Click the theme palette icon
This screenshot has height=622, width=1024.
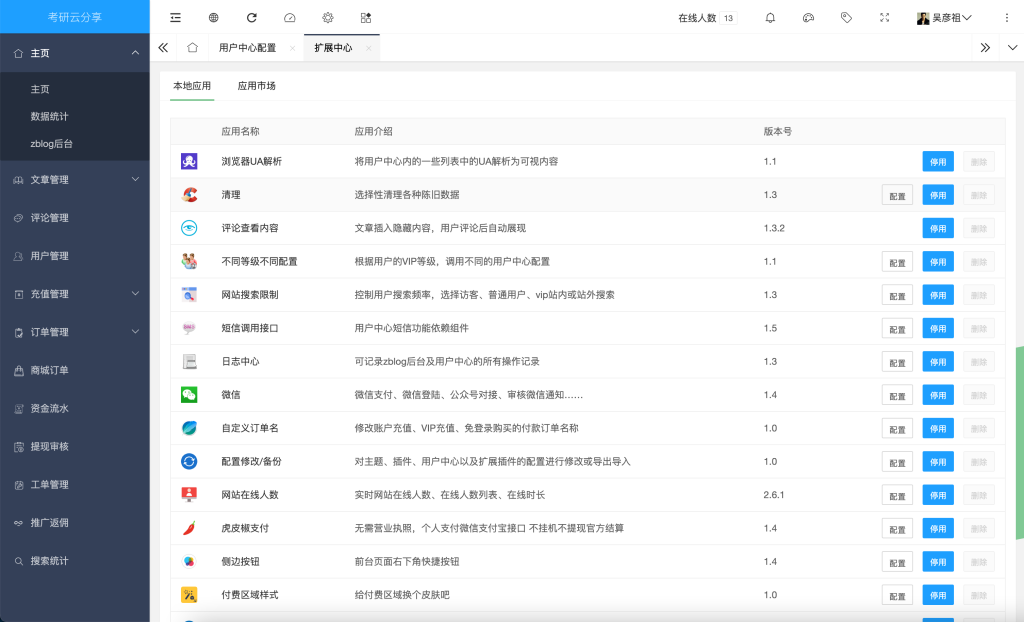[808, 18]
